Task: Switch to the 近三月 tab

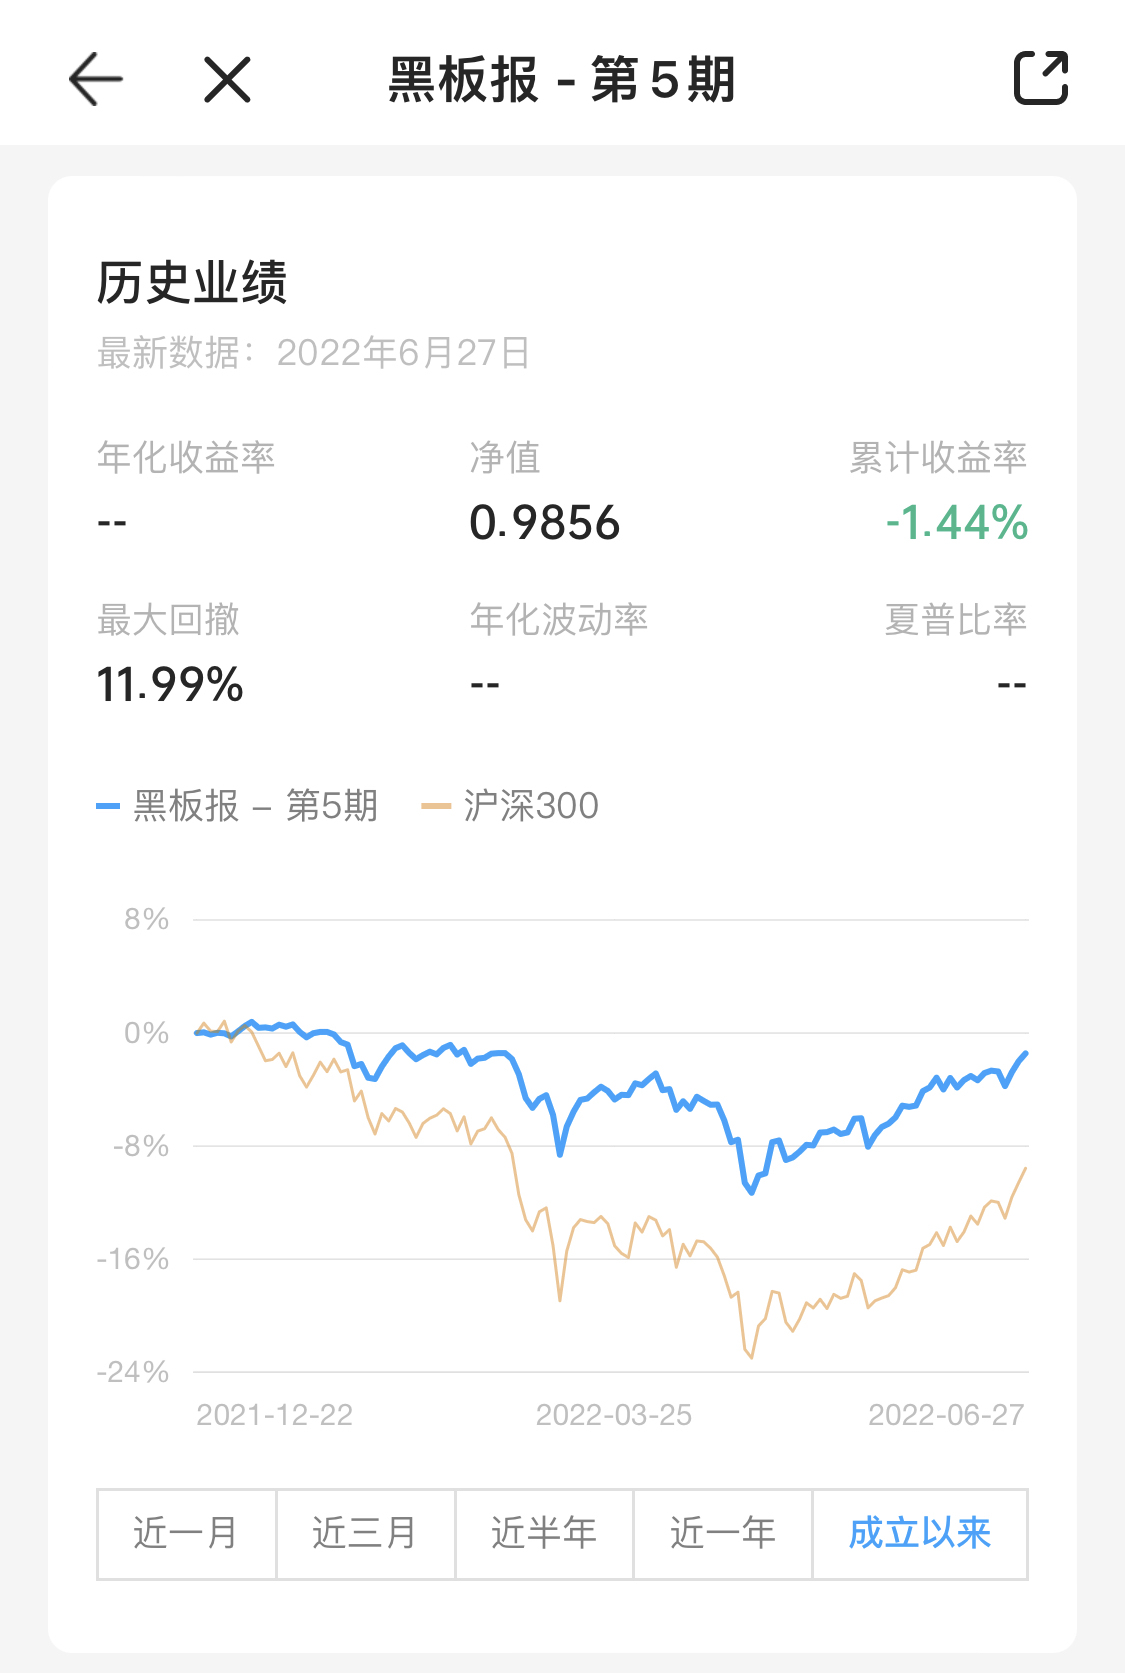Action: pos(365,1533)
